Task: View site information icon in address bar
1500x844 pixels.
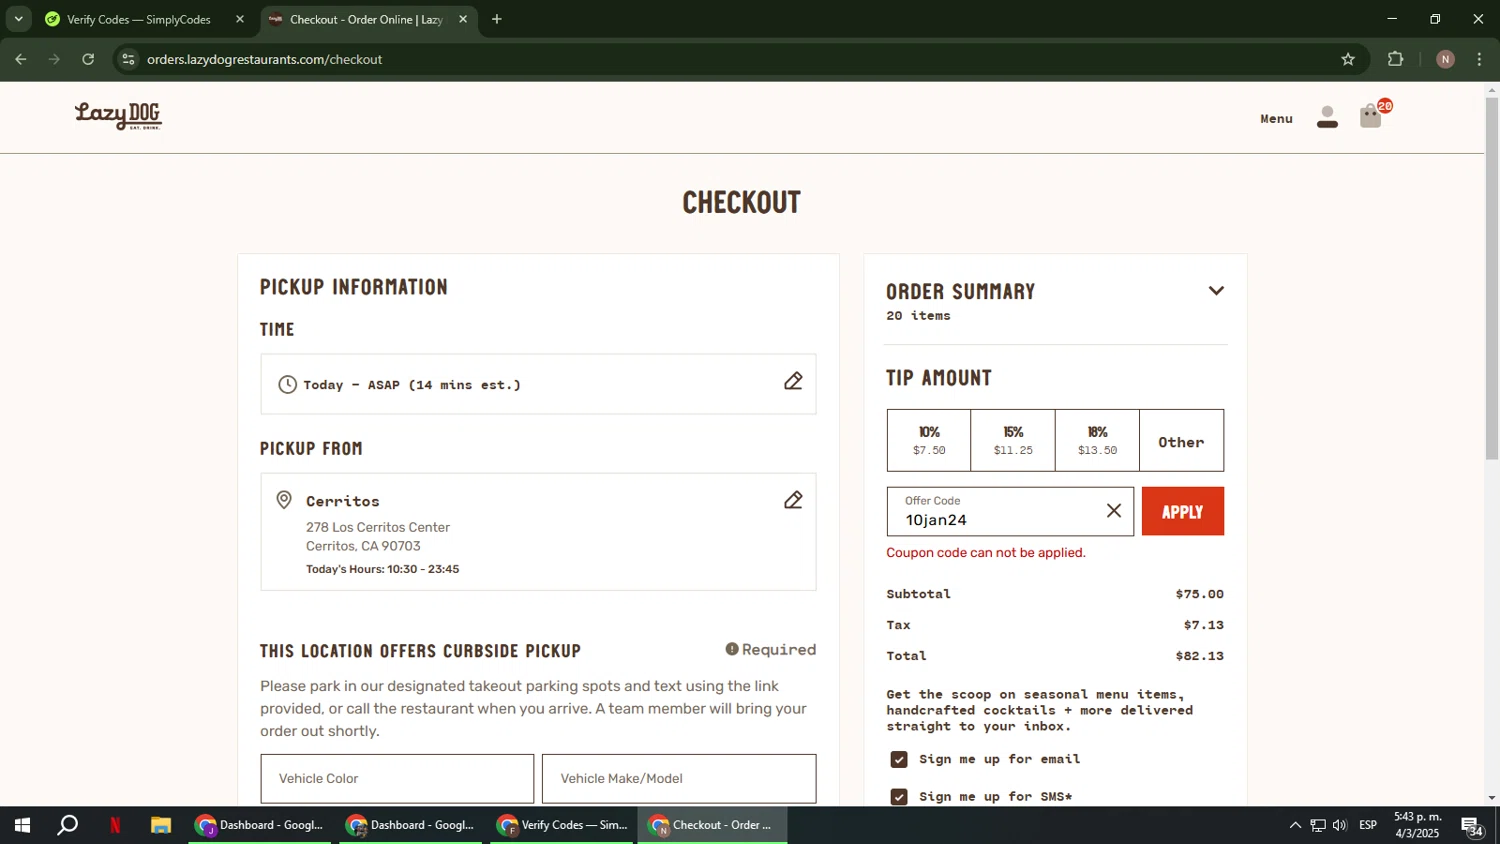Action: [x=128, y=59]
